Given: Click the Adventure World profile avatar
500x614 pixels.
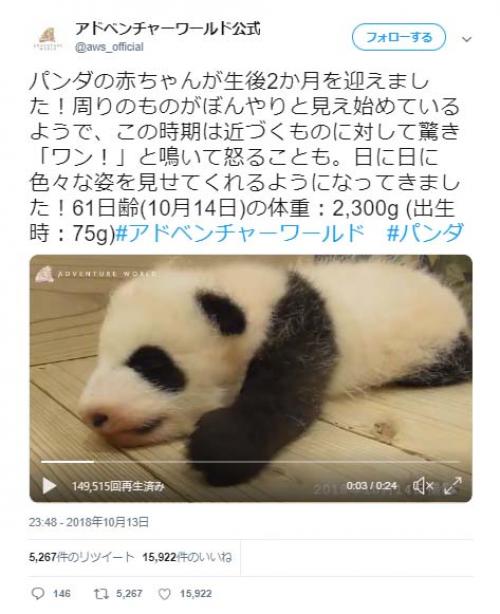Looking at the screenshot, I should tap(48, 38).
